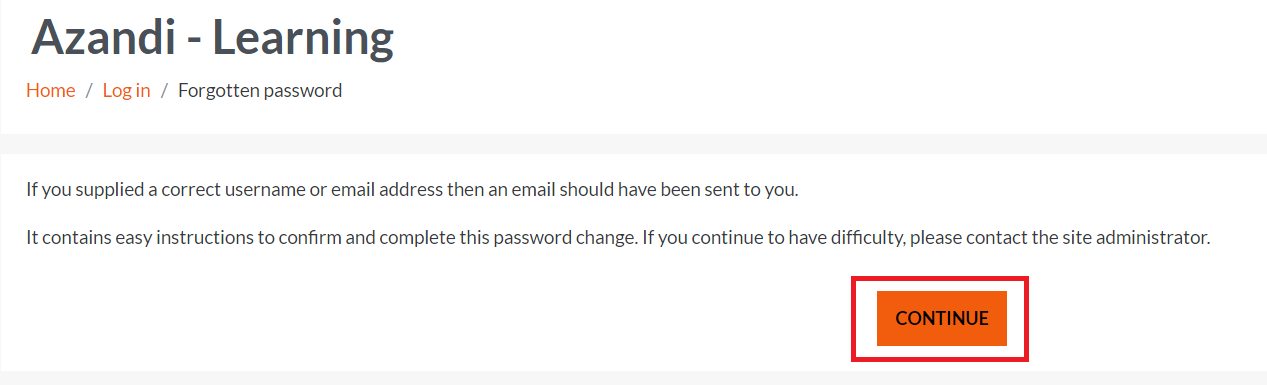This screenshot has width=1267, height=385.
Task: Click the Azandi - Learning page heading
Action: point(213,38)
